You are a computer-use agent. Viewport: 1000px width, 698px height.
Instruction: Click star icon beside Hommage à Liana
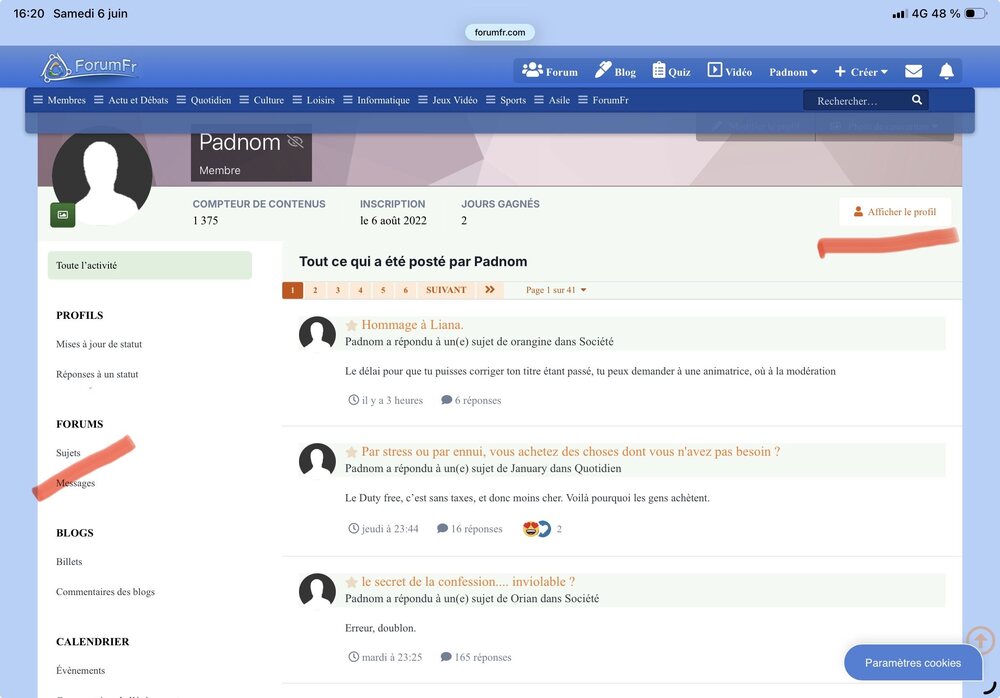(351, 325)
